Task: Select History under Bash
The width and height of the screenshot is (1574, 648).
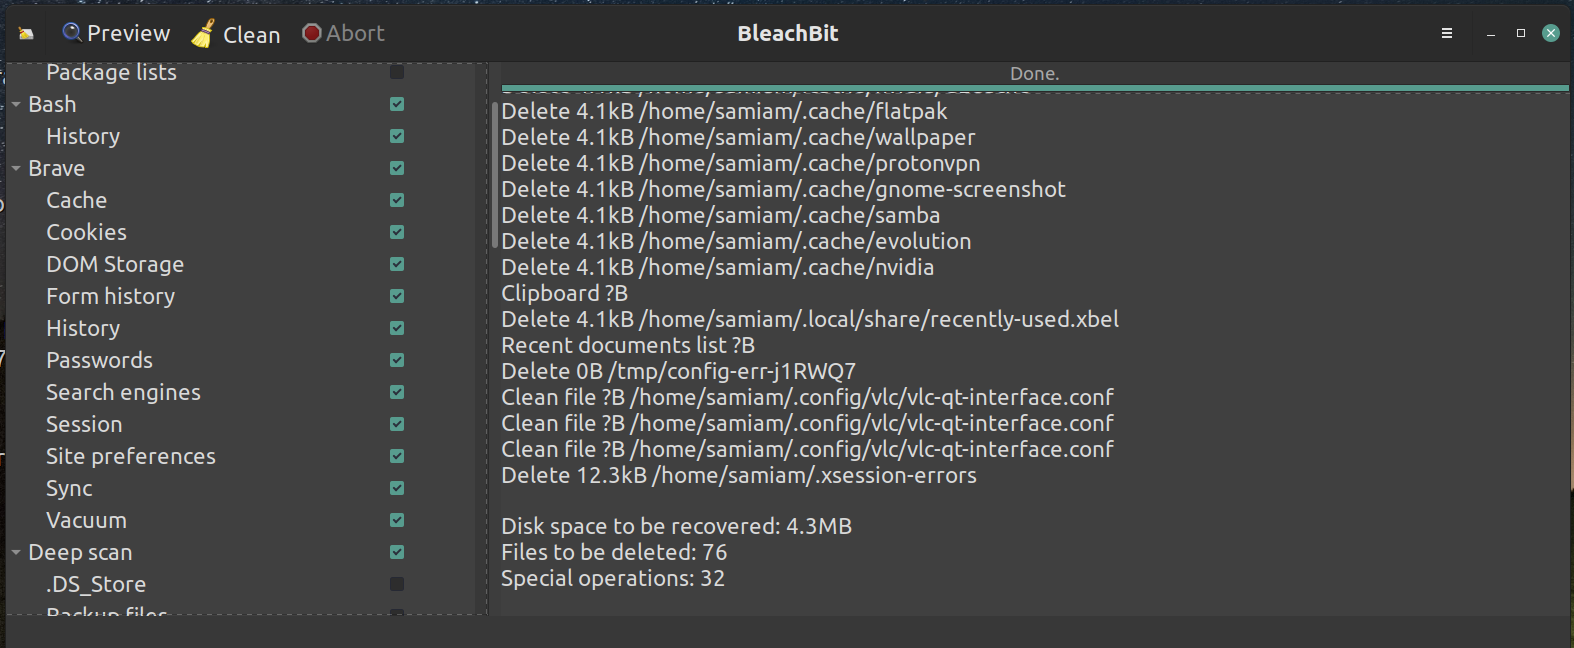Action: [x=83, y=136]
